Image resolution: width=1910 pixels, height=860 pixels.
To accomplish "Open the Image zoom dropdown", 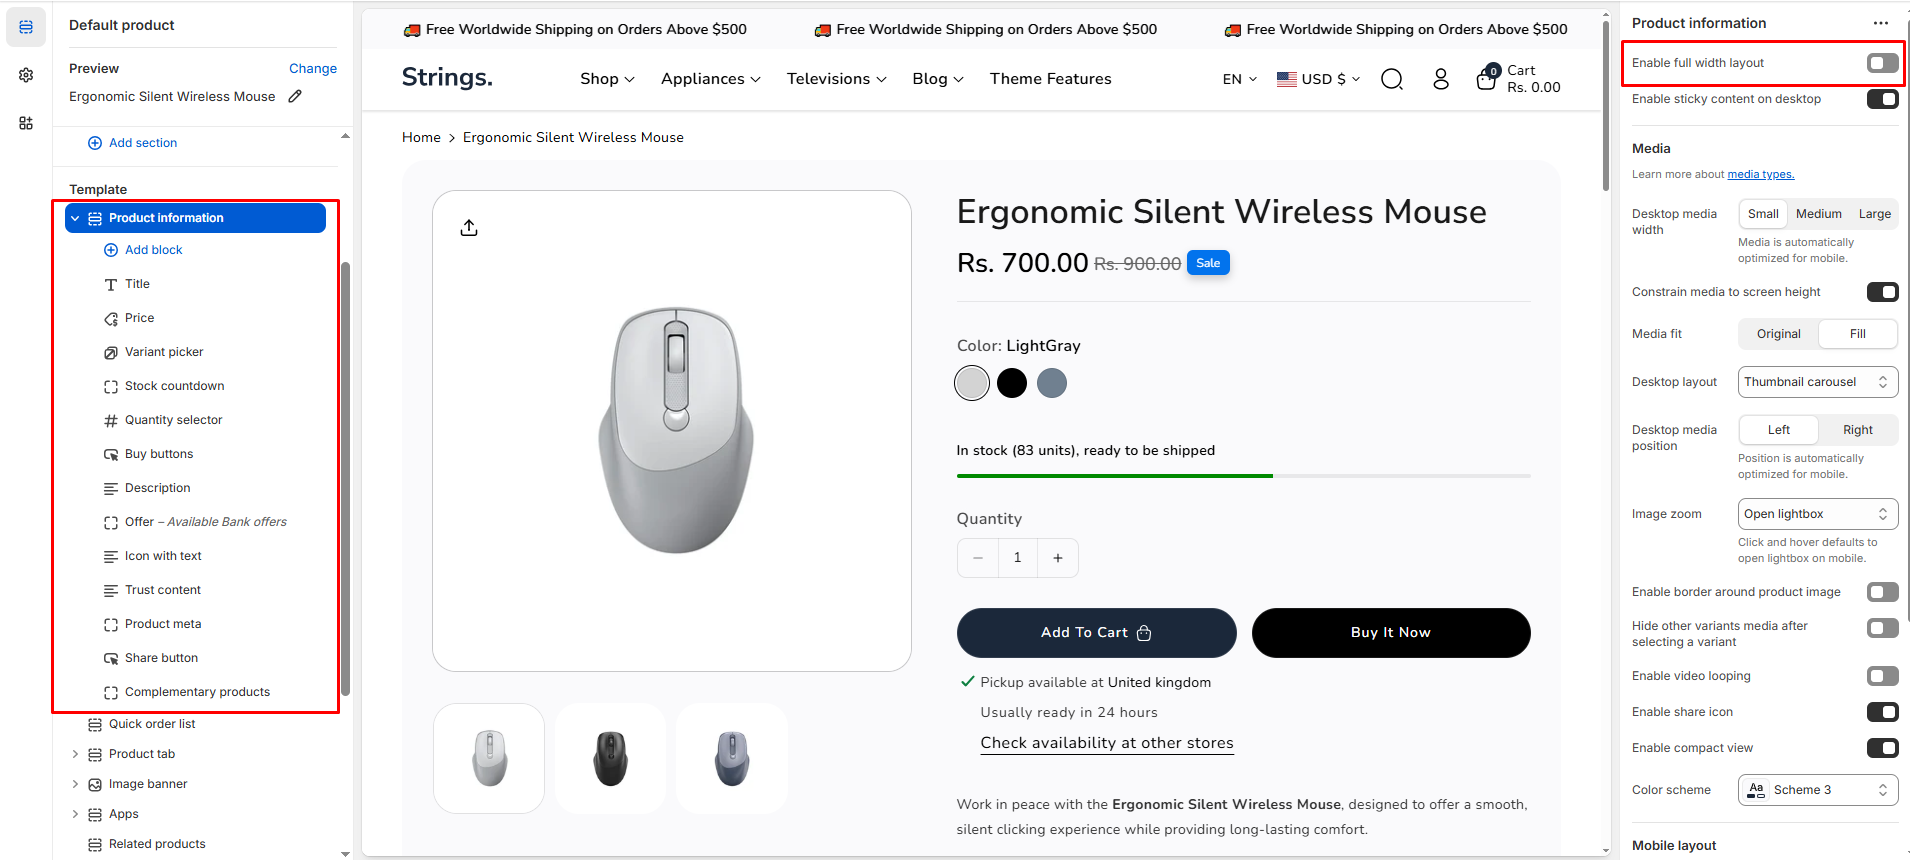I will [1817, 514].
